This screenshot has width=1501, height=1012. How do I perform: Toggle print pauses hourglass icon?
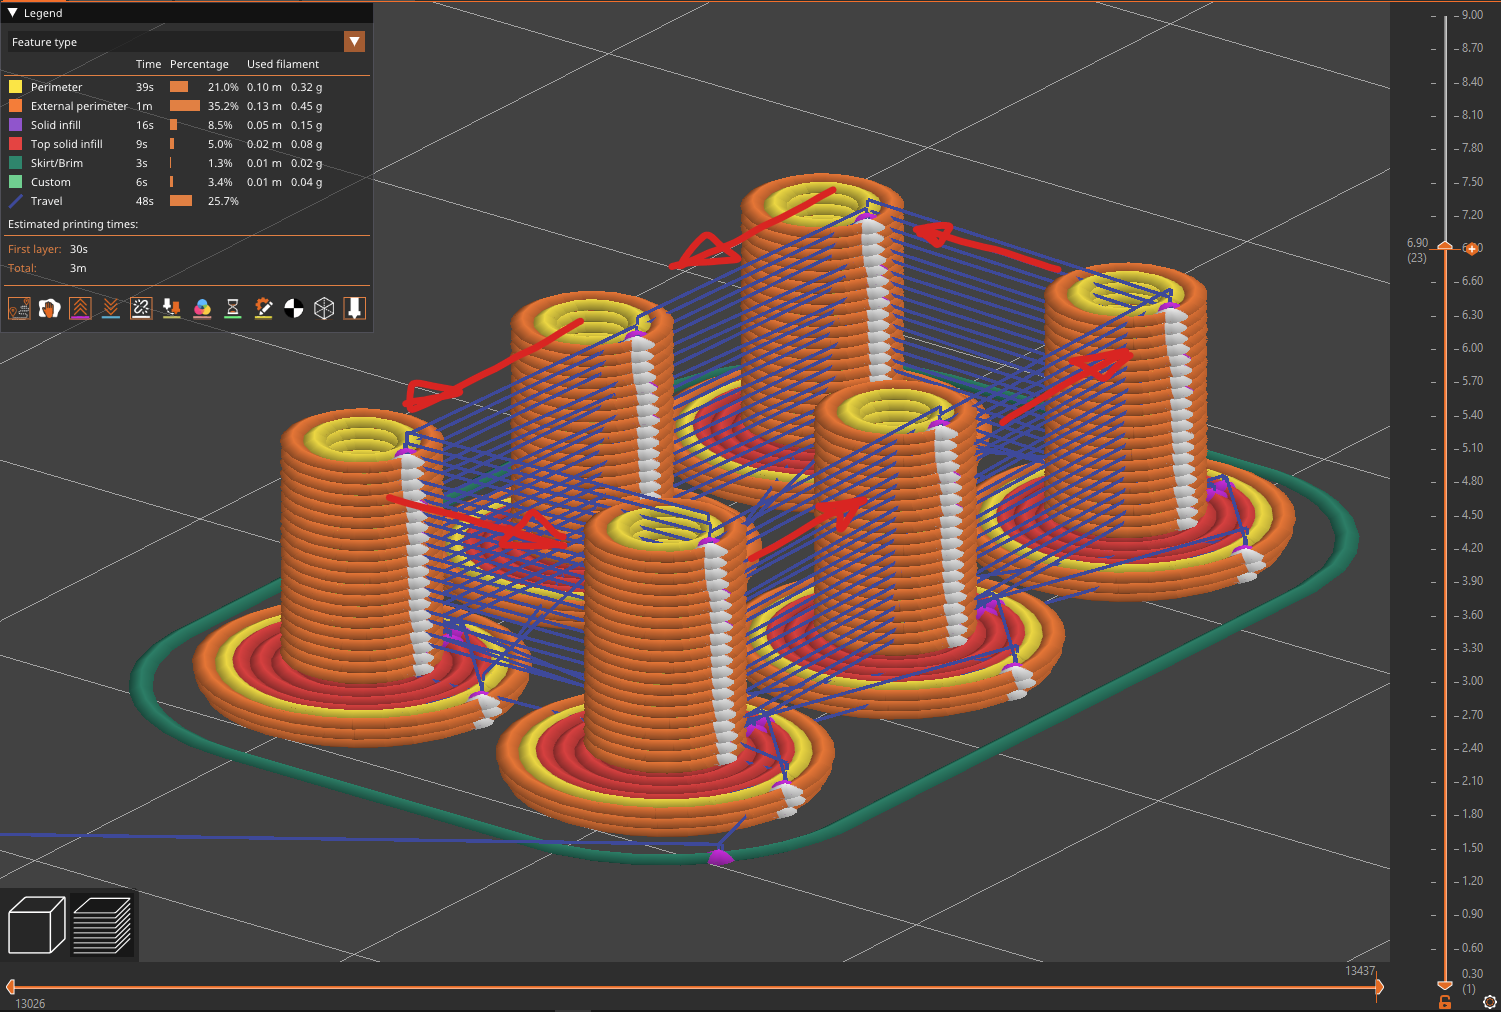click(233, 308)
